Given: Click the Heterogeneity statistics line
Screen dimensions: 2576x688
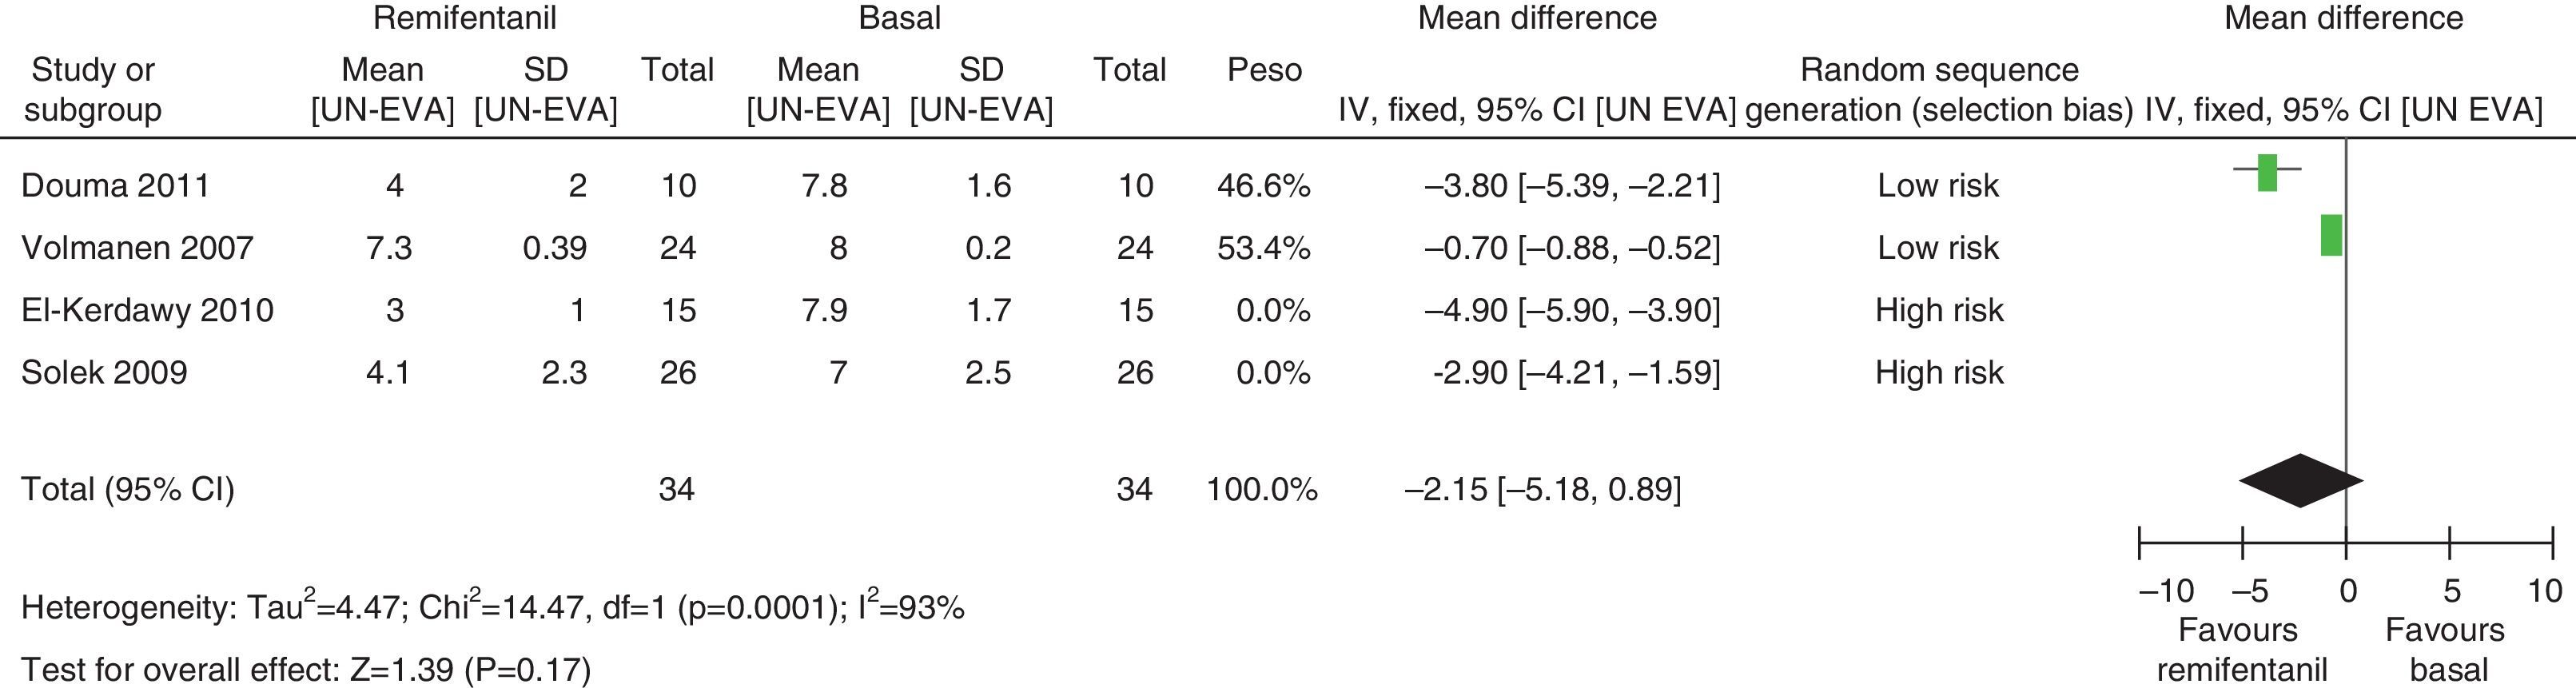Looking at the screenshot, I should coord(493,607).
